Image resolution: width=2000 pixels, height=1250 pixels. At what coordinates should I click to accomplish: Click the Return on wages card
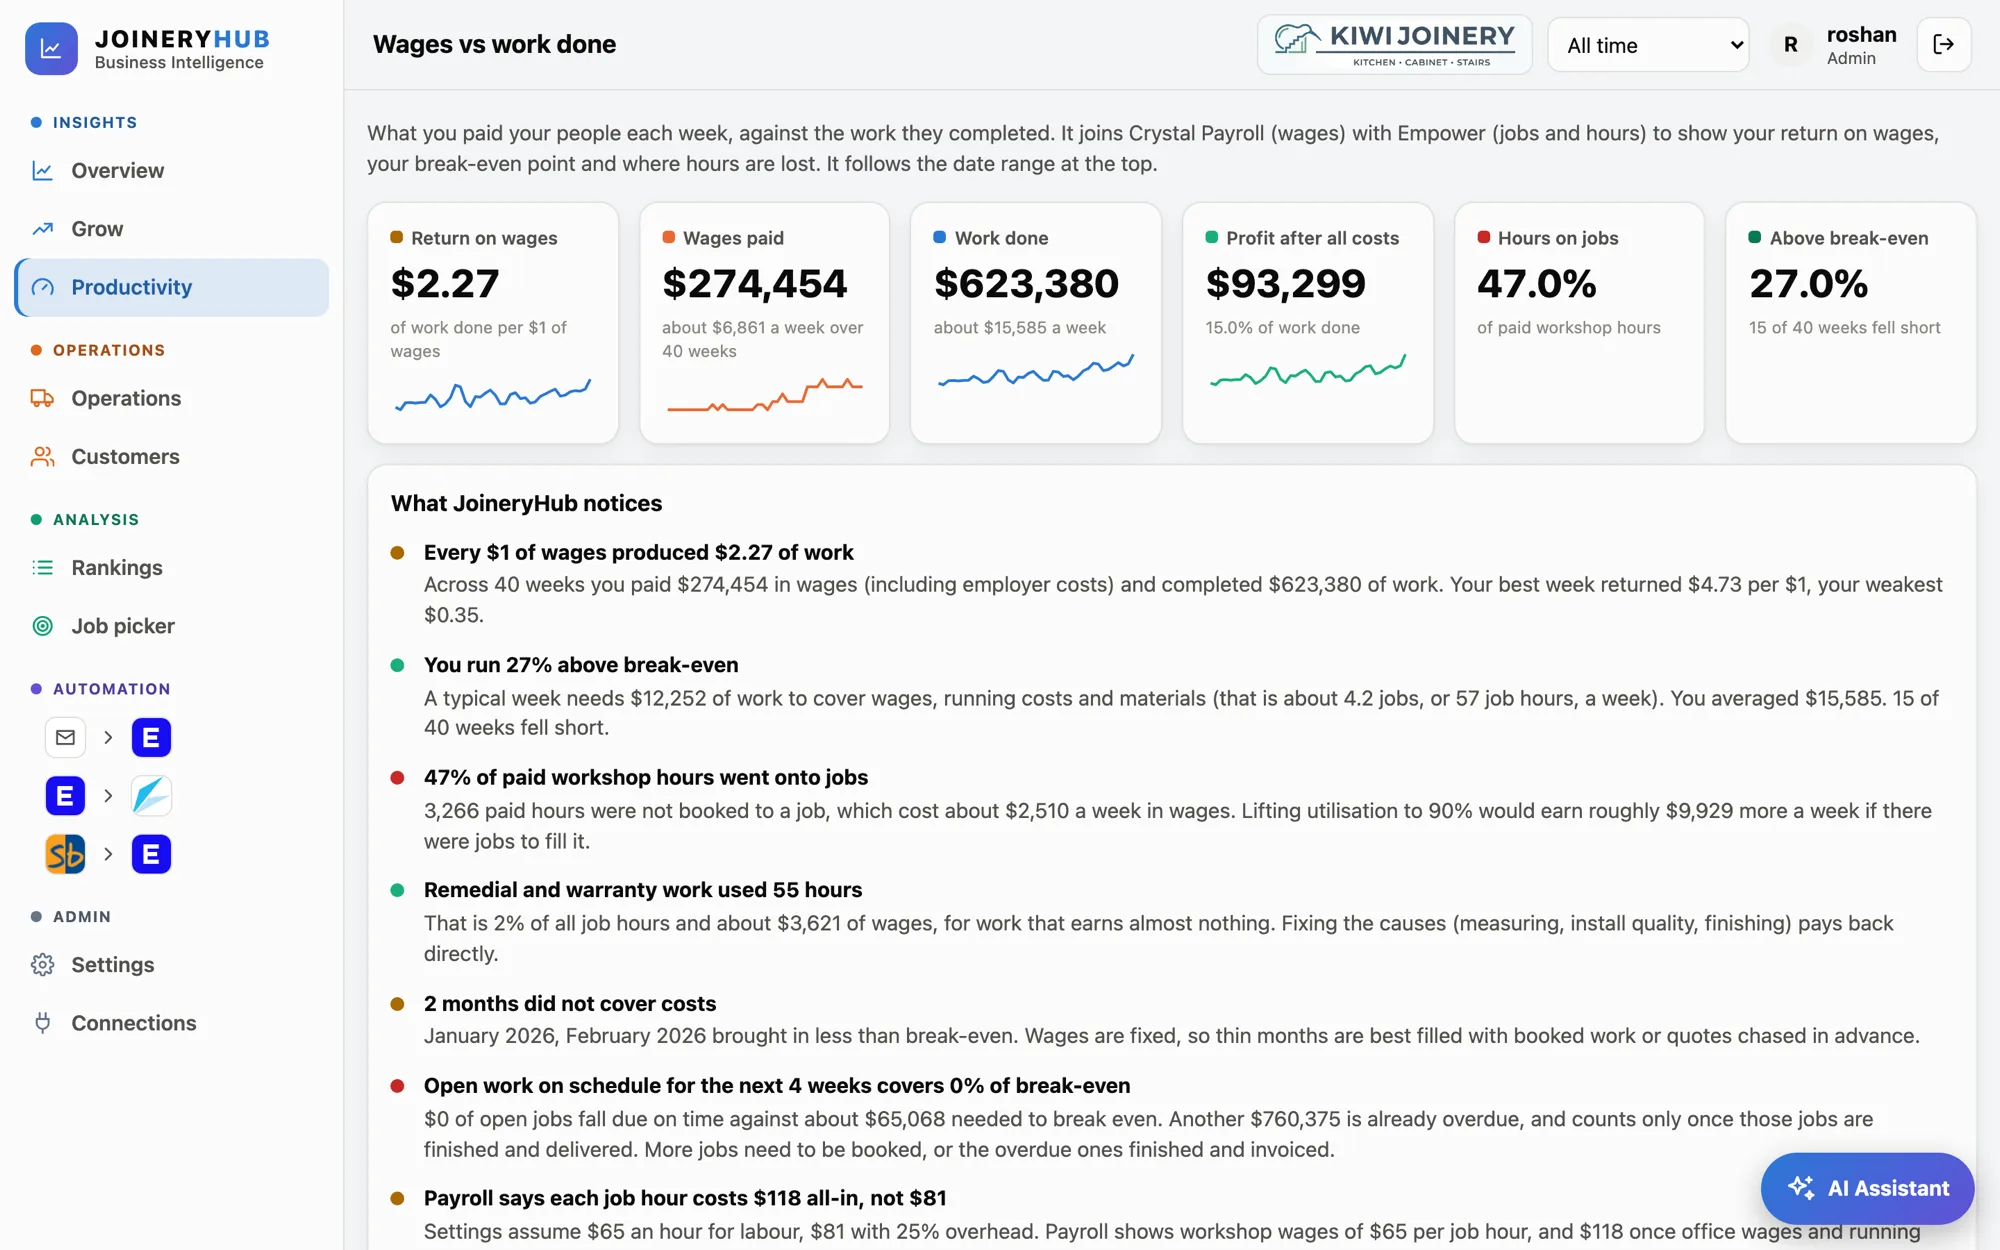coord(493,323)
